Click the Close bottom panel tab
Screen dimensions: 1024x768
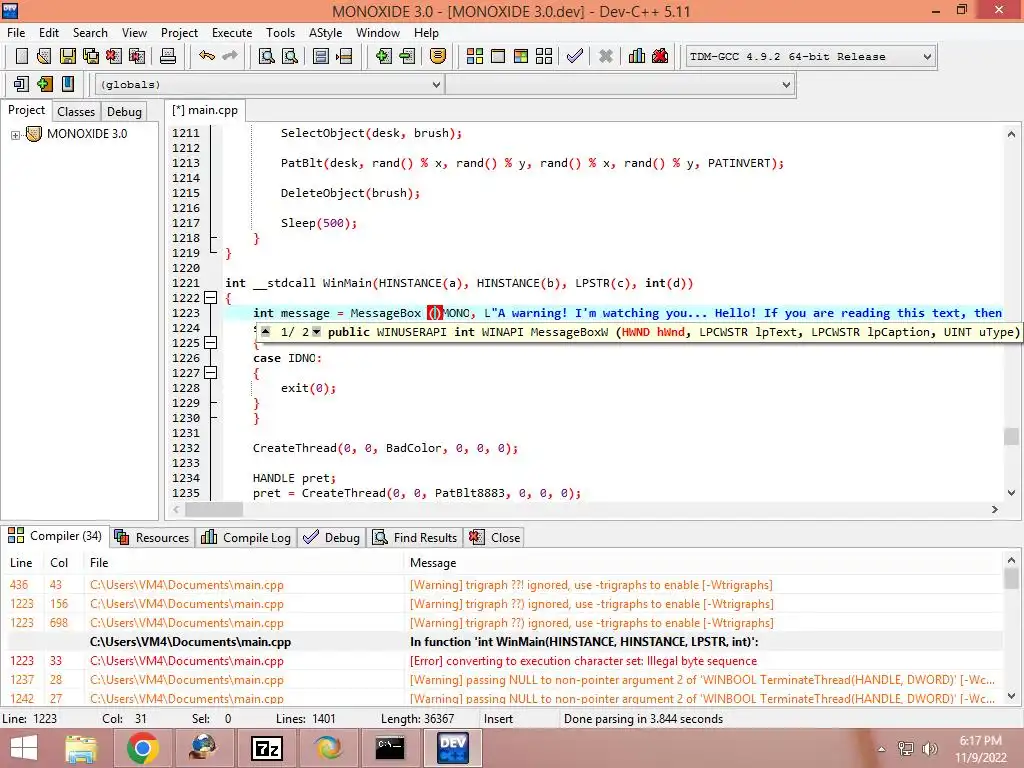495,537
